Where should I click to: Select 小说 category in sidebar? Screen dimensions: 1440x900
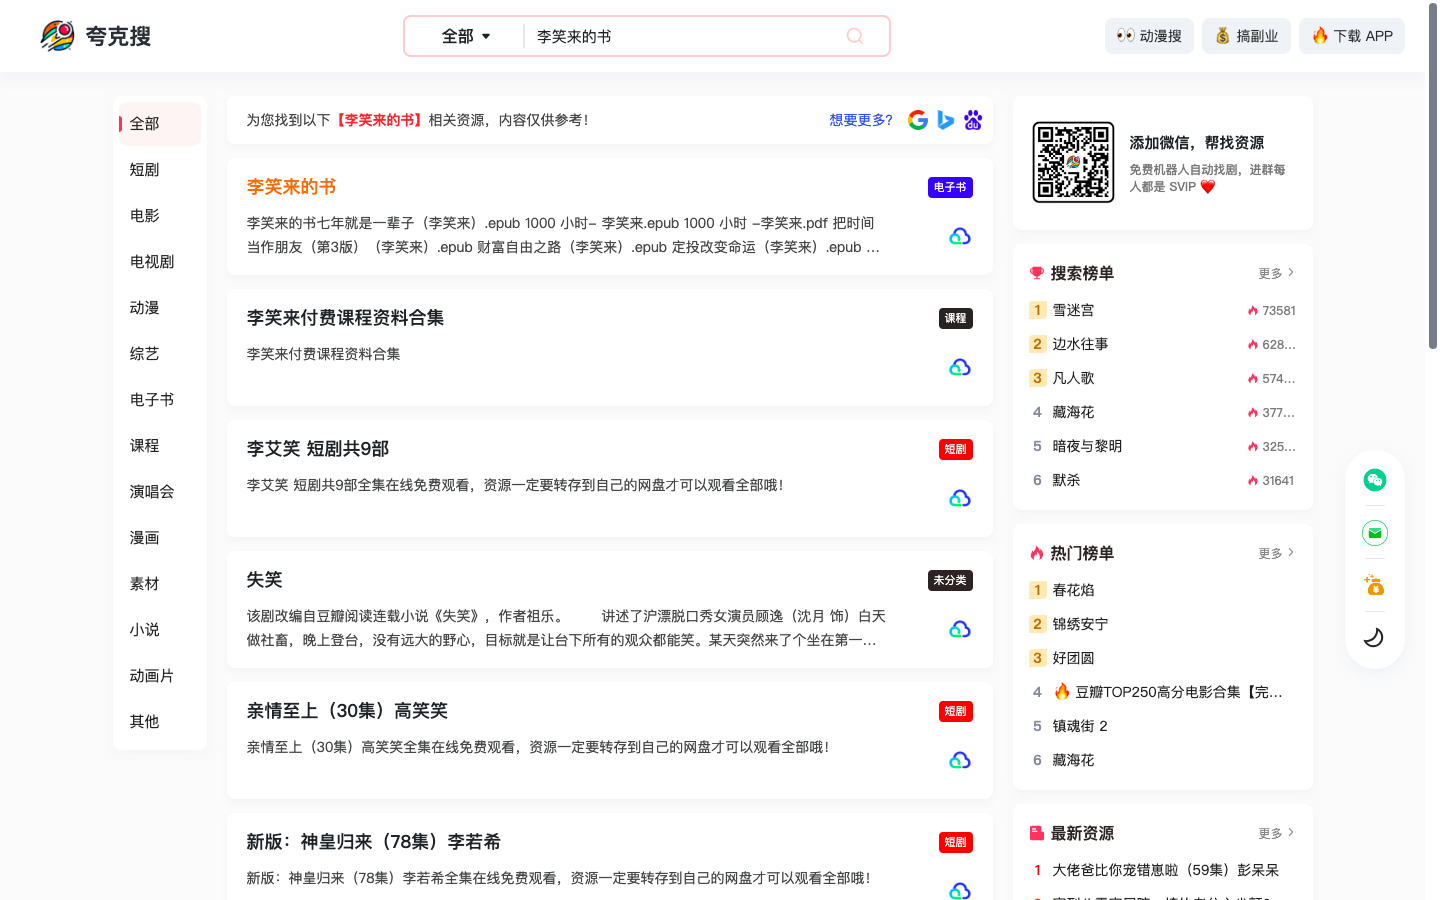160,630
